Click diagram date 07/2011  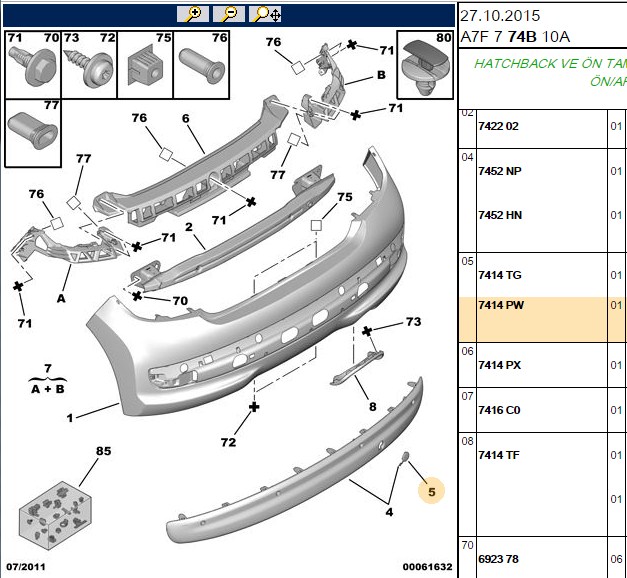26,567
